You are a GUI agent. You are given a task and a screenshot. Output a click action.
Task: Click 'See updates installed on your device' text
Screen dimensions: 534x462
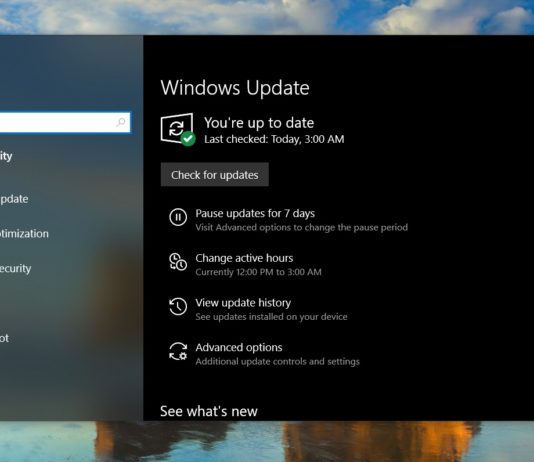point(271,317)
